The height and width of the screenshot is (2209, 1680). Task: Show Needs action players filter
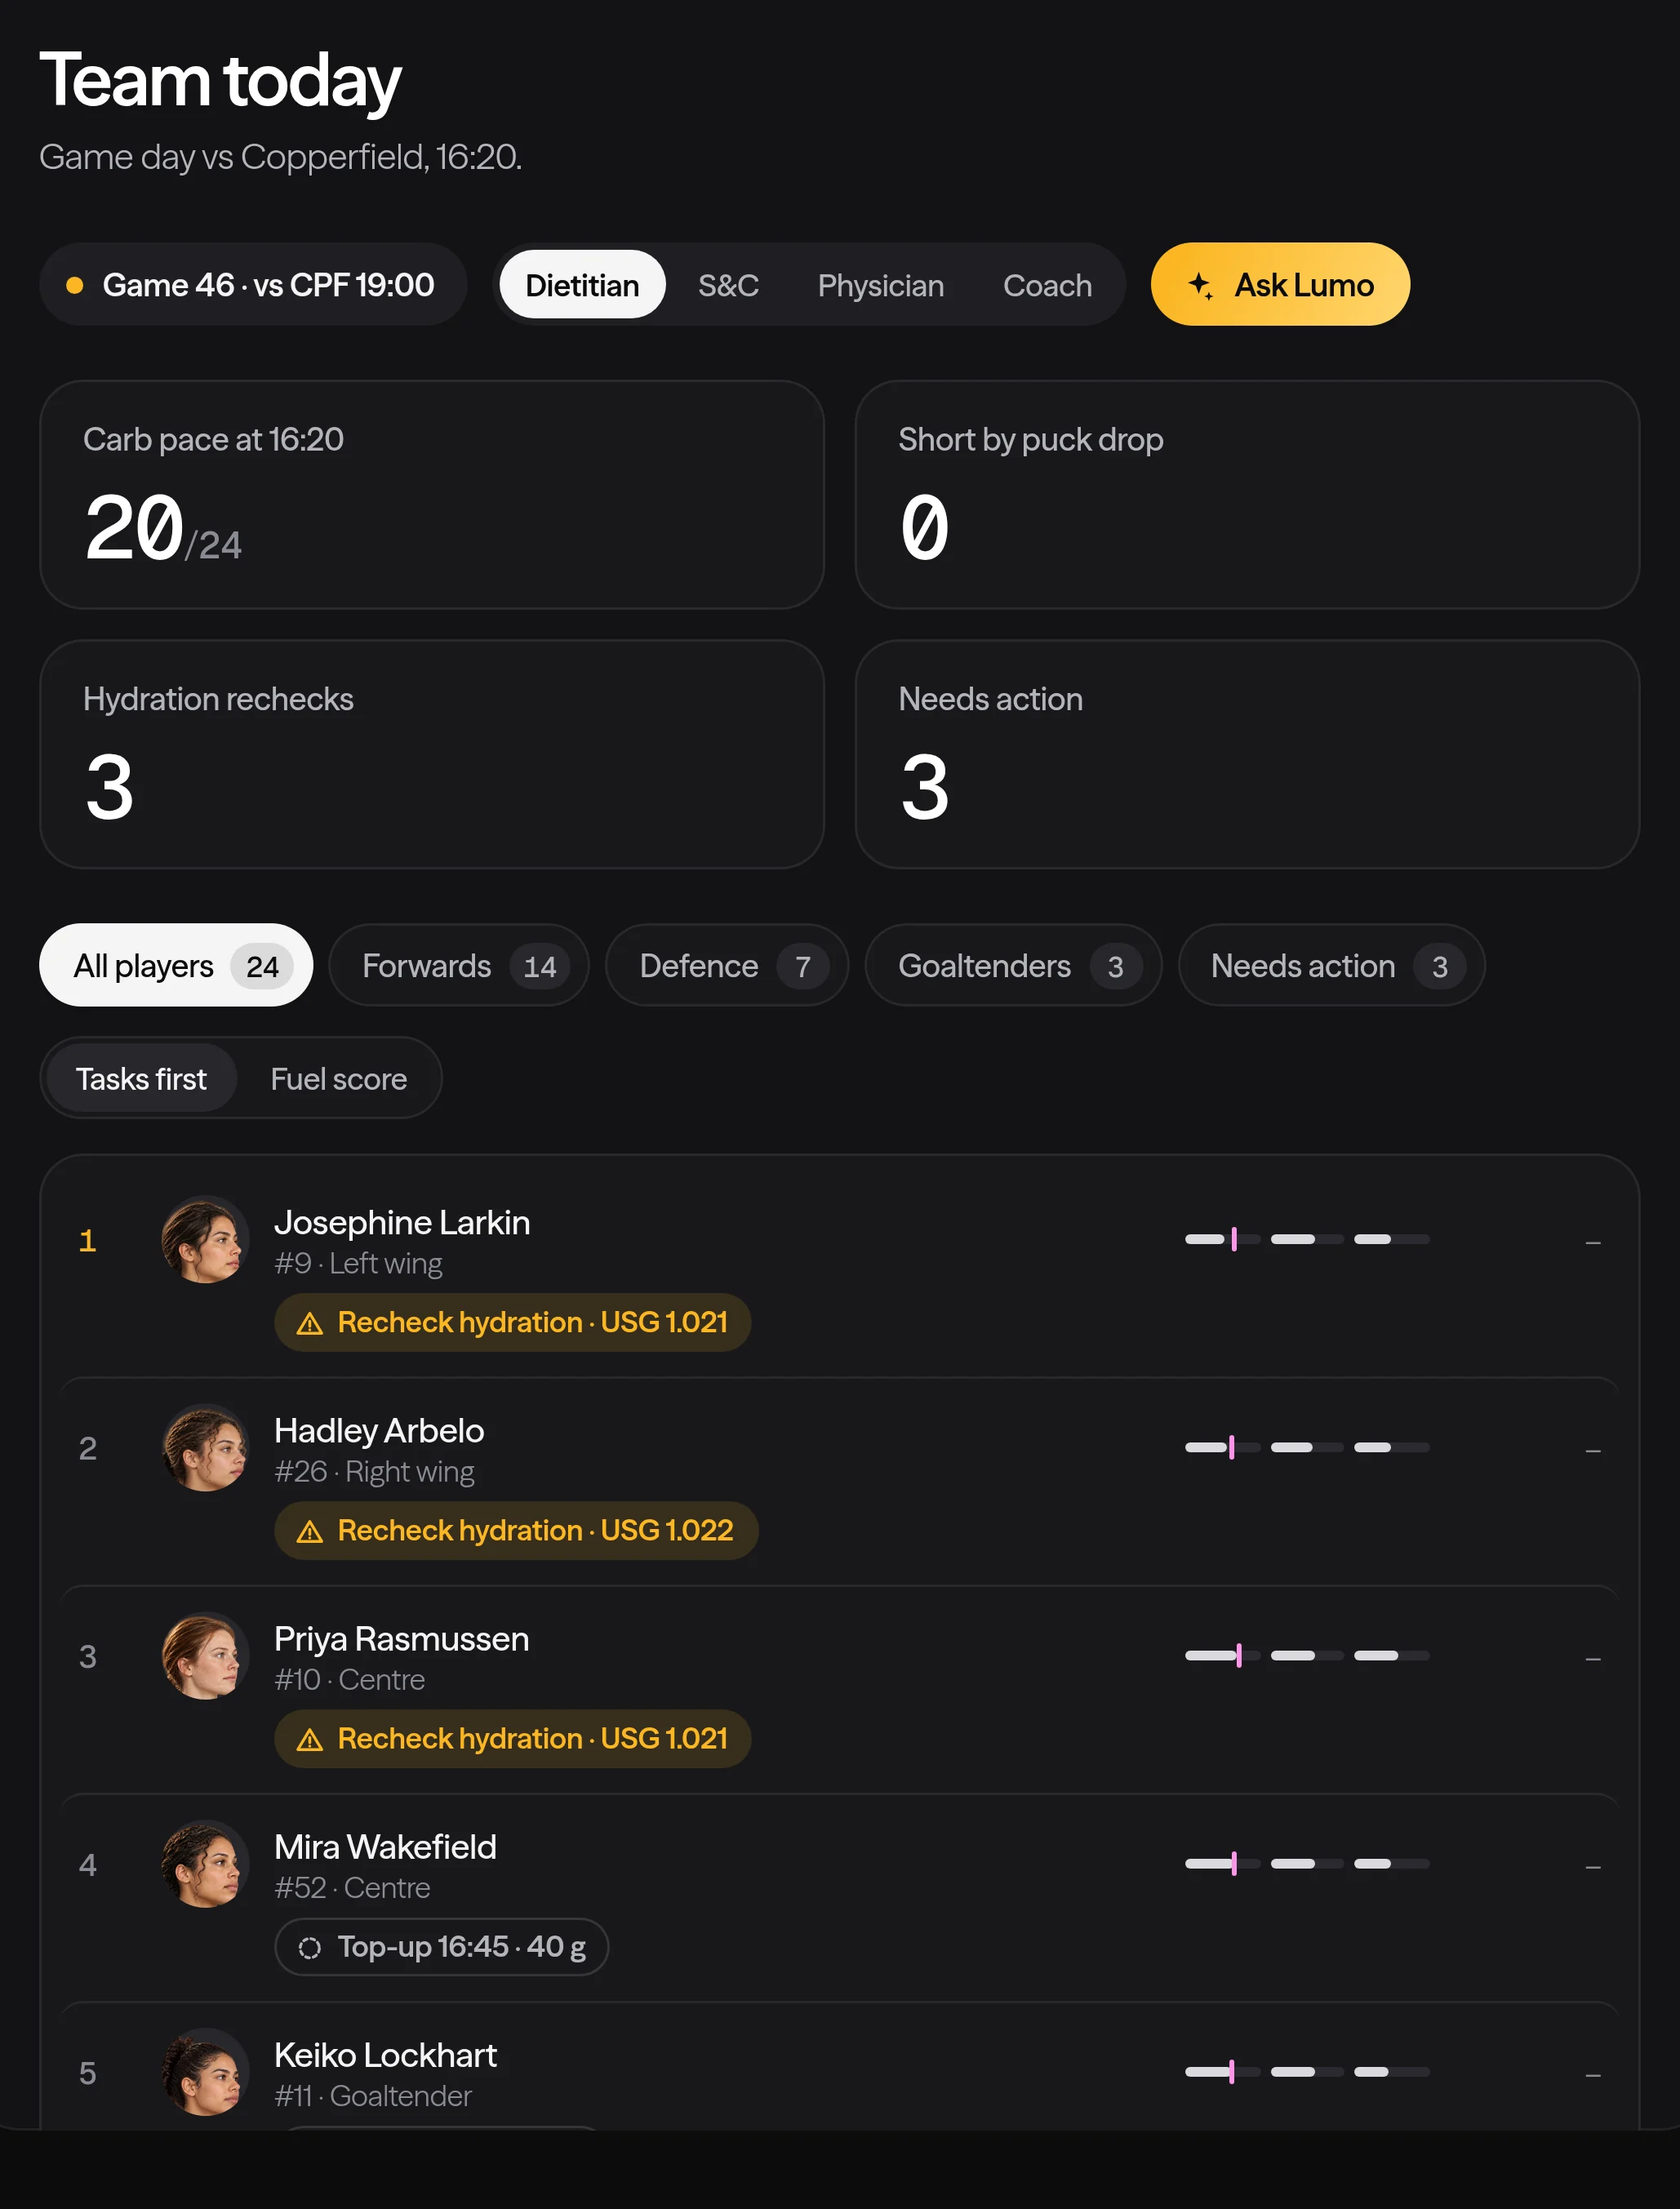click(1331, 966)
